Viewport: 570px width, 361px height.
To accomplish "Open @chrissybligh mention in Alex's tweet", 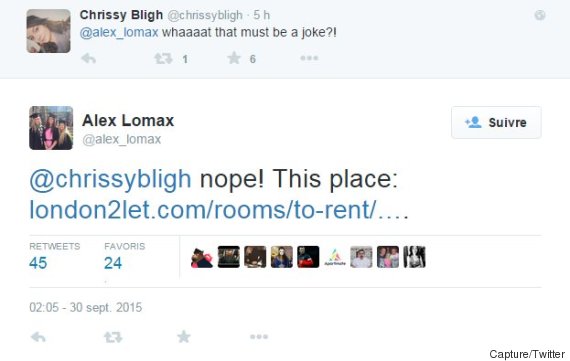I will click(x=110, y=179).
